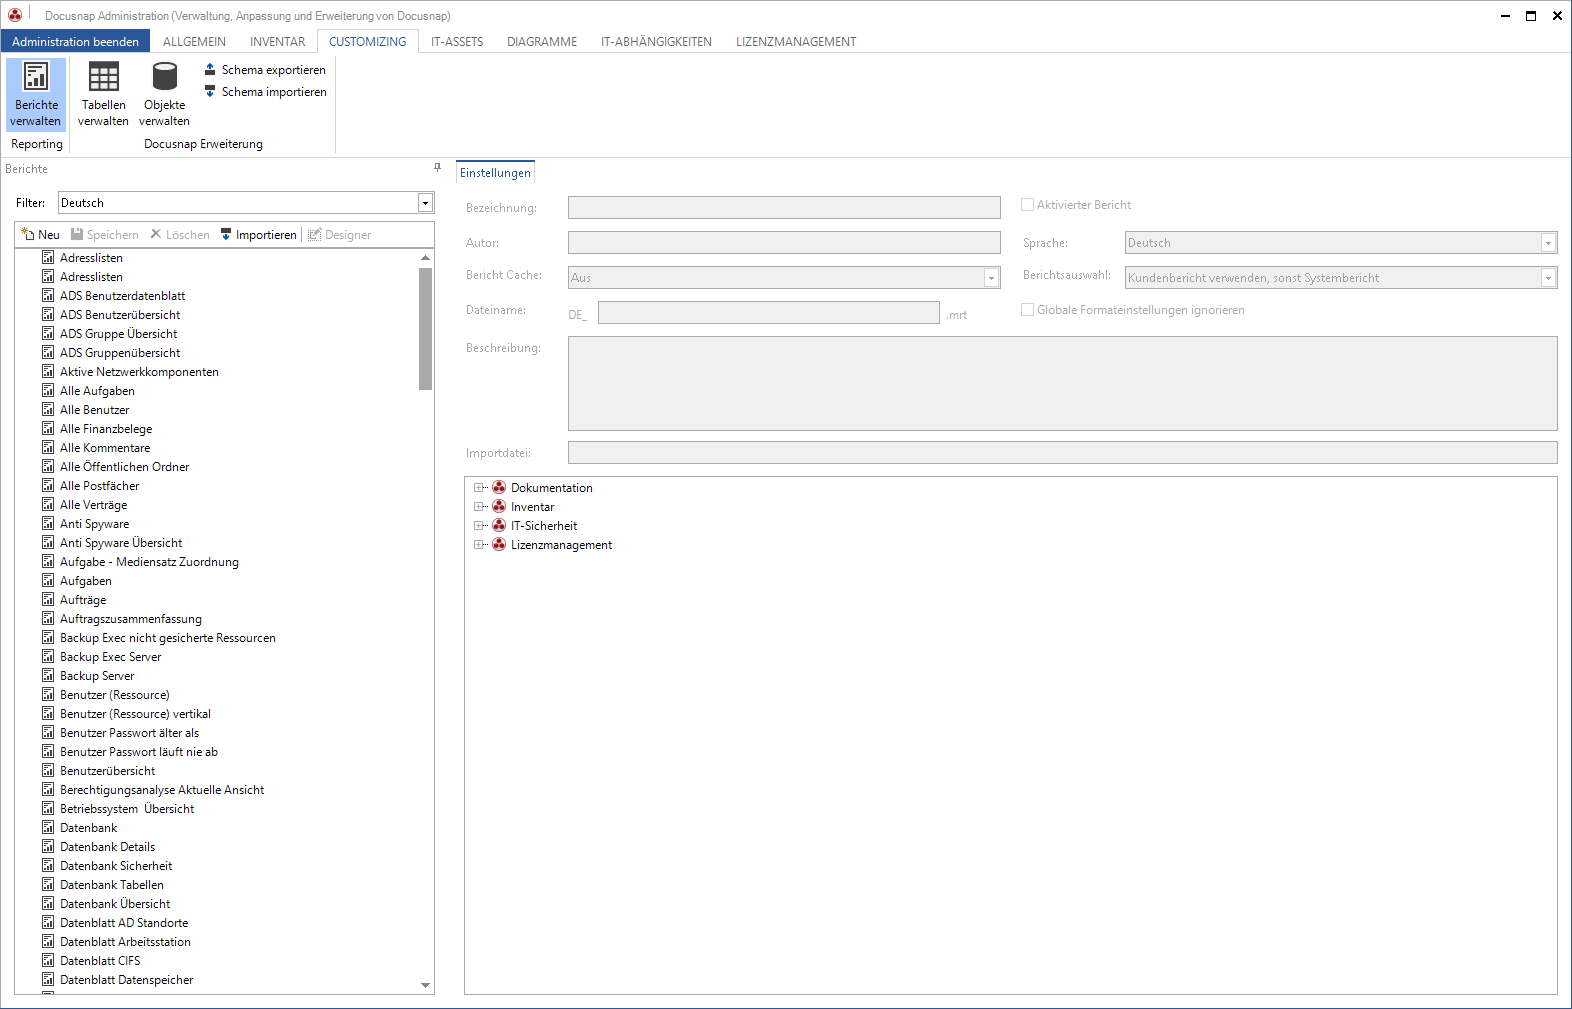Click the Datenblatt CIFS report icon
The image size is (1572, 1009).
click(48, 960)
